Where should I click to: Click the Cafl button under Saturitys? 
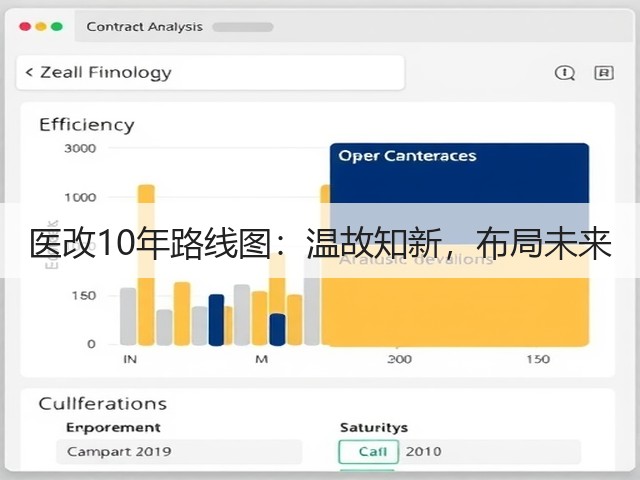point(369,451)
